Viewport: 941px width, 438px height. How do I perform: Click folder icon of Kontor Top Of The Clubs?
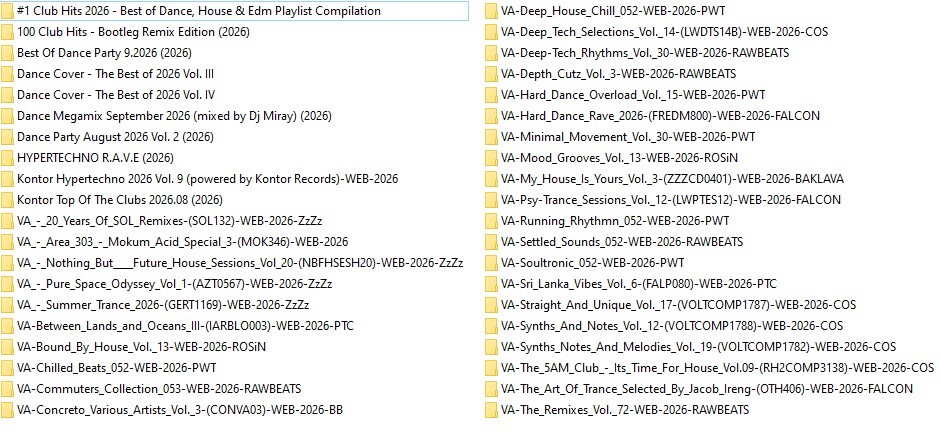pos(7,200)
